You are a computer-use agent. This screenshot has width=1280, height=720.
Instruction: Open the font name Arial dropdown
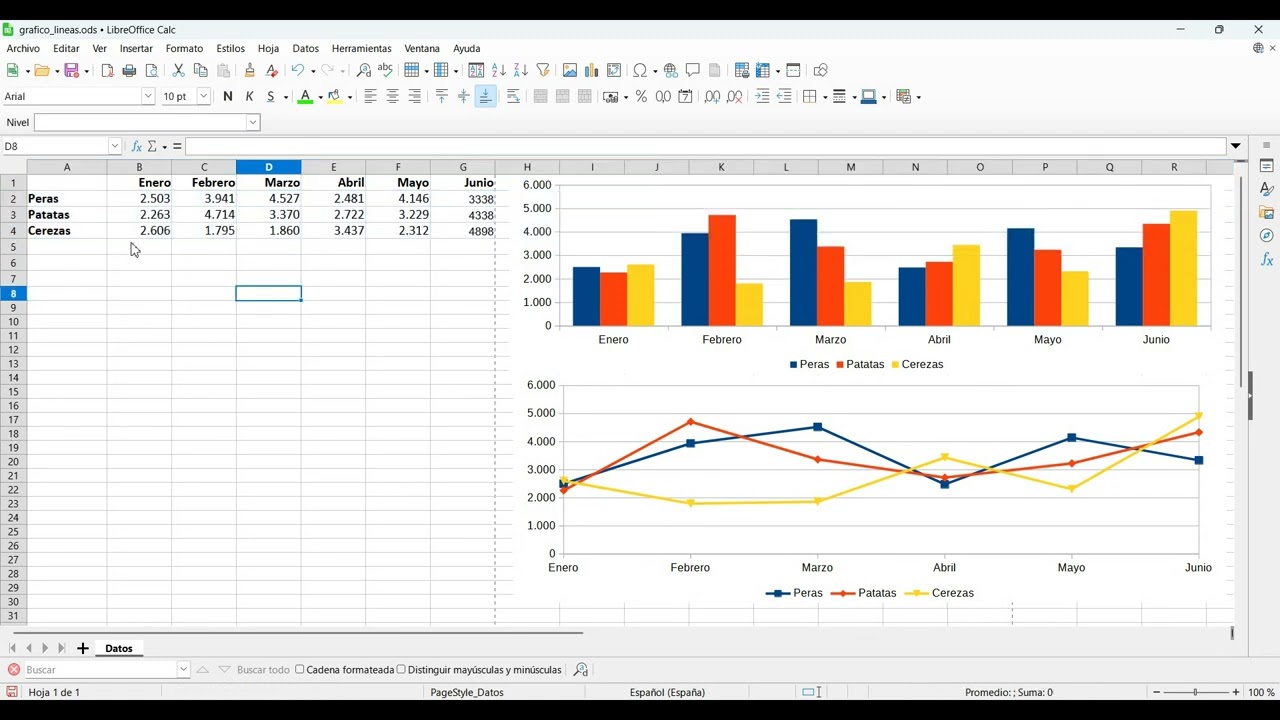coord(148,96)
